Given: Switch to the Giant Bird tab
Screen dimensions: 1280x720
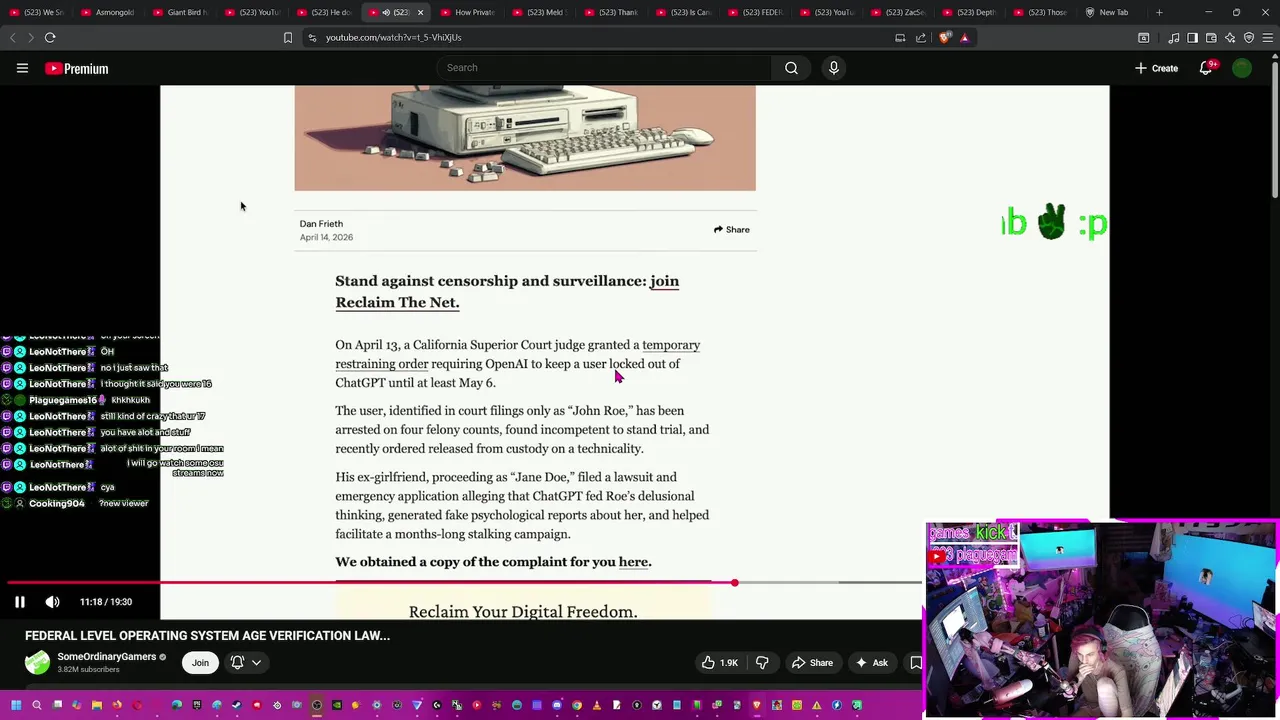Looking at the screenshot, I should (179, 12).
